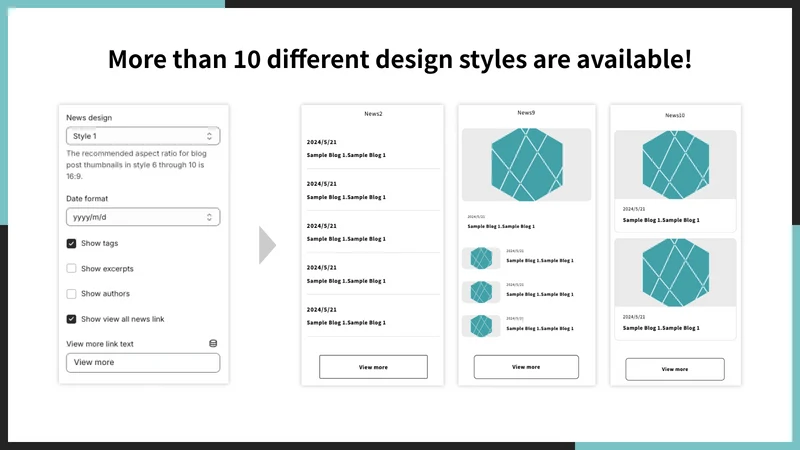
Task: Click Sample Blog title in first News10 card
Action: click(x=661, y=220)
